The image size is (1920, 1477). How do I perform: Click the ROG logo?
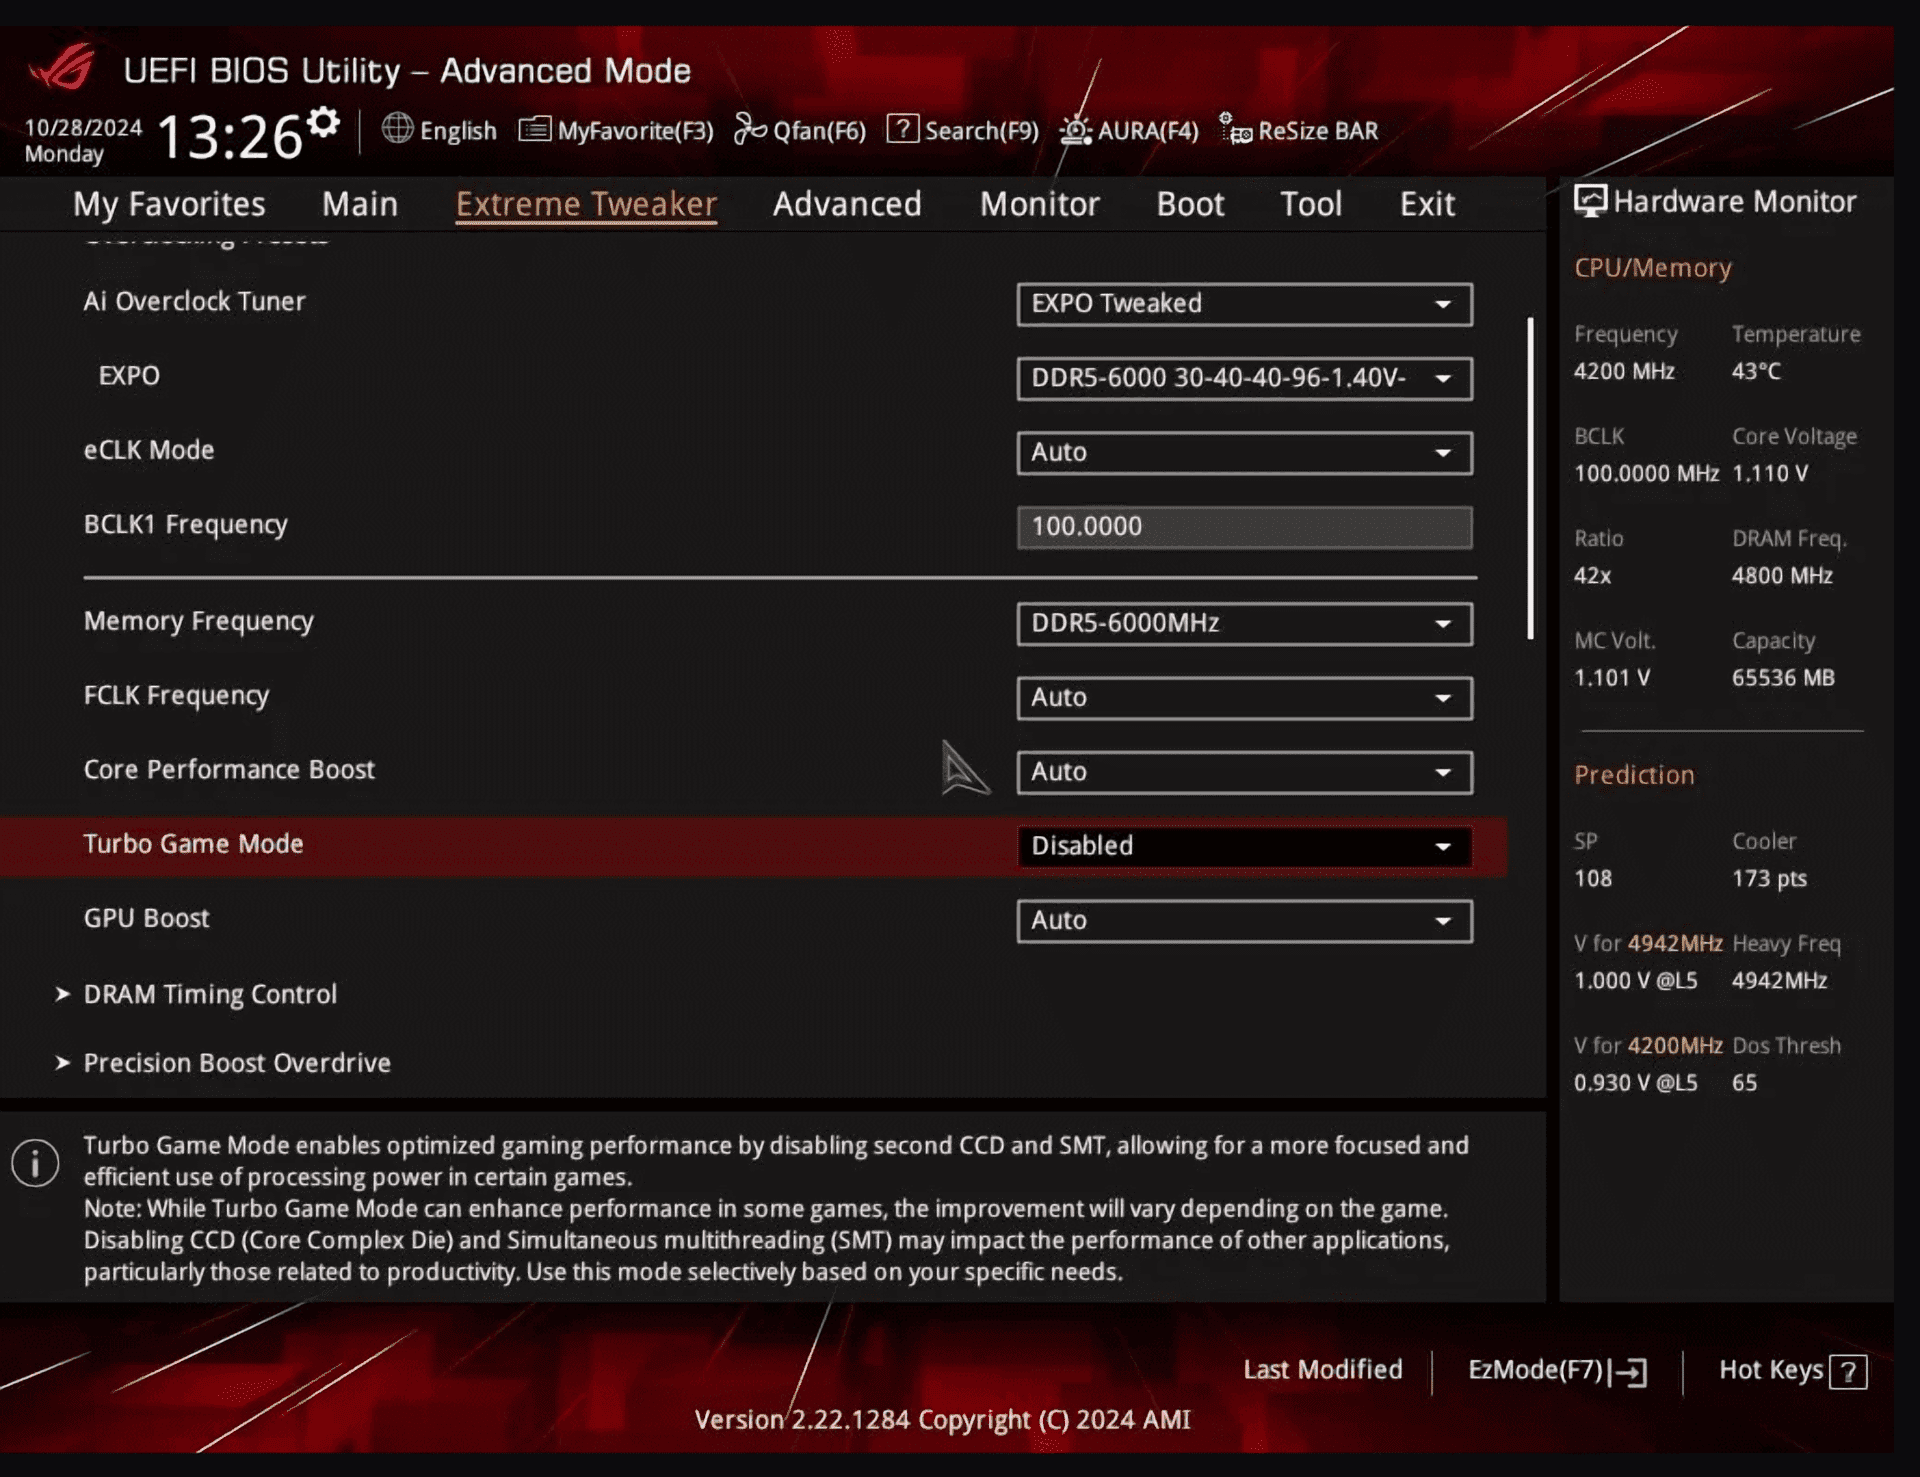click(63, 68)
